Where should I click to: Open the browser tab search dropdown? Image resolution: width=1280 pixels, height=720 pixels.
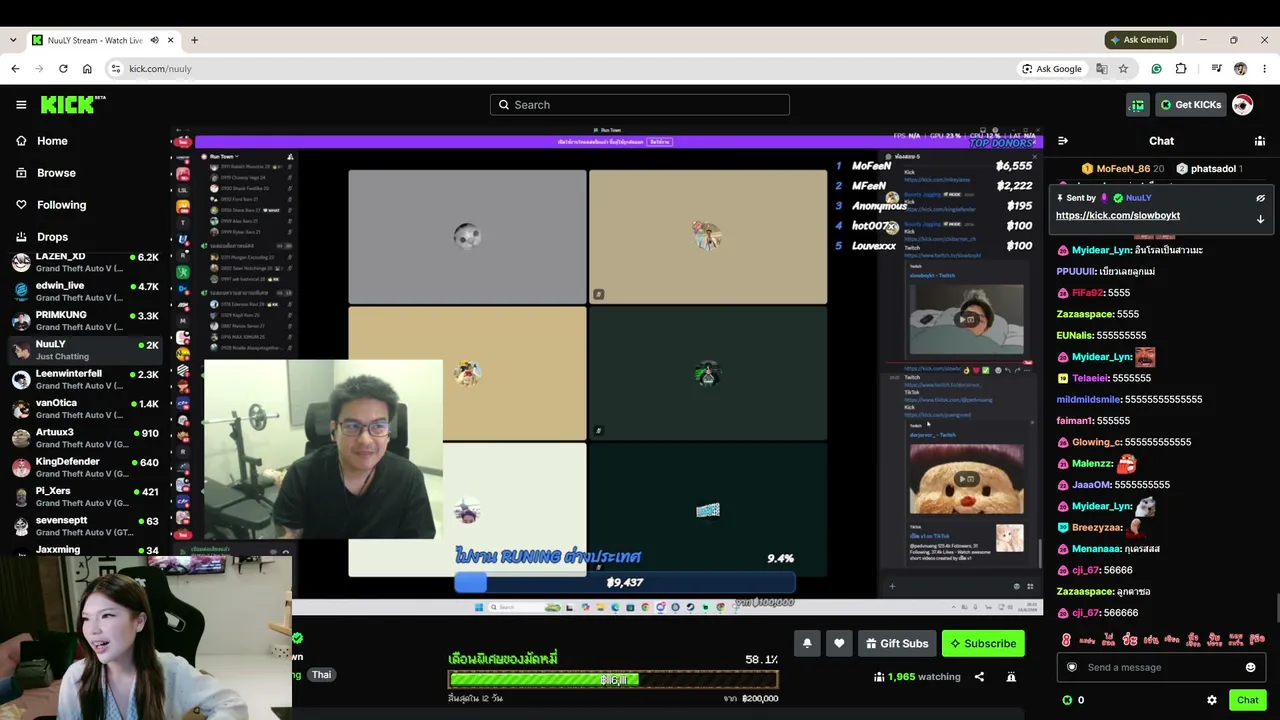tap(12, 40)
